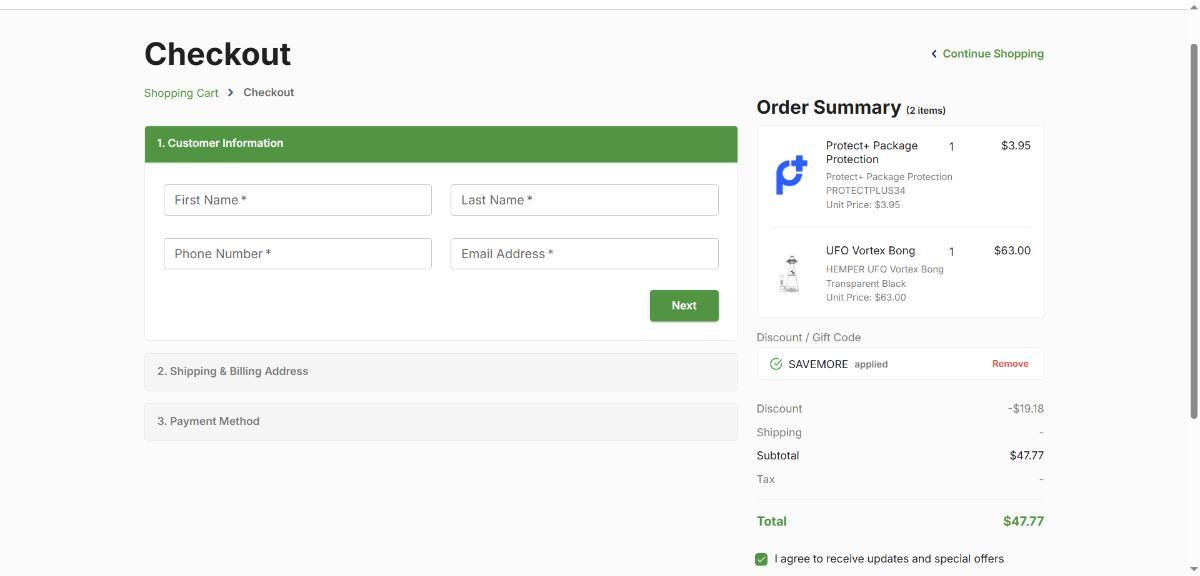Click the green checkmark beside SAVEMORE code
The width and height of the screenshot is (1200, 576).
(776, 364)
